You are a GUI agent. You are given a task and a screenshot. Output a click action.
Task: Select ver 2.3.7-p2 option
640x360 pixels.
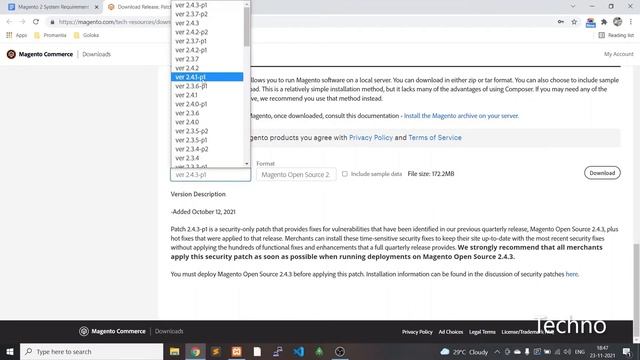tap(207, 14)
